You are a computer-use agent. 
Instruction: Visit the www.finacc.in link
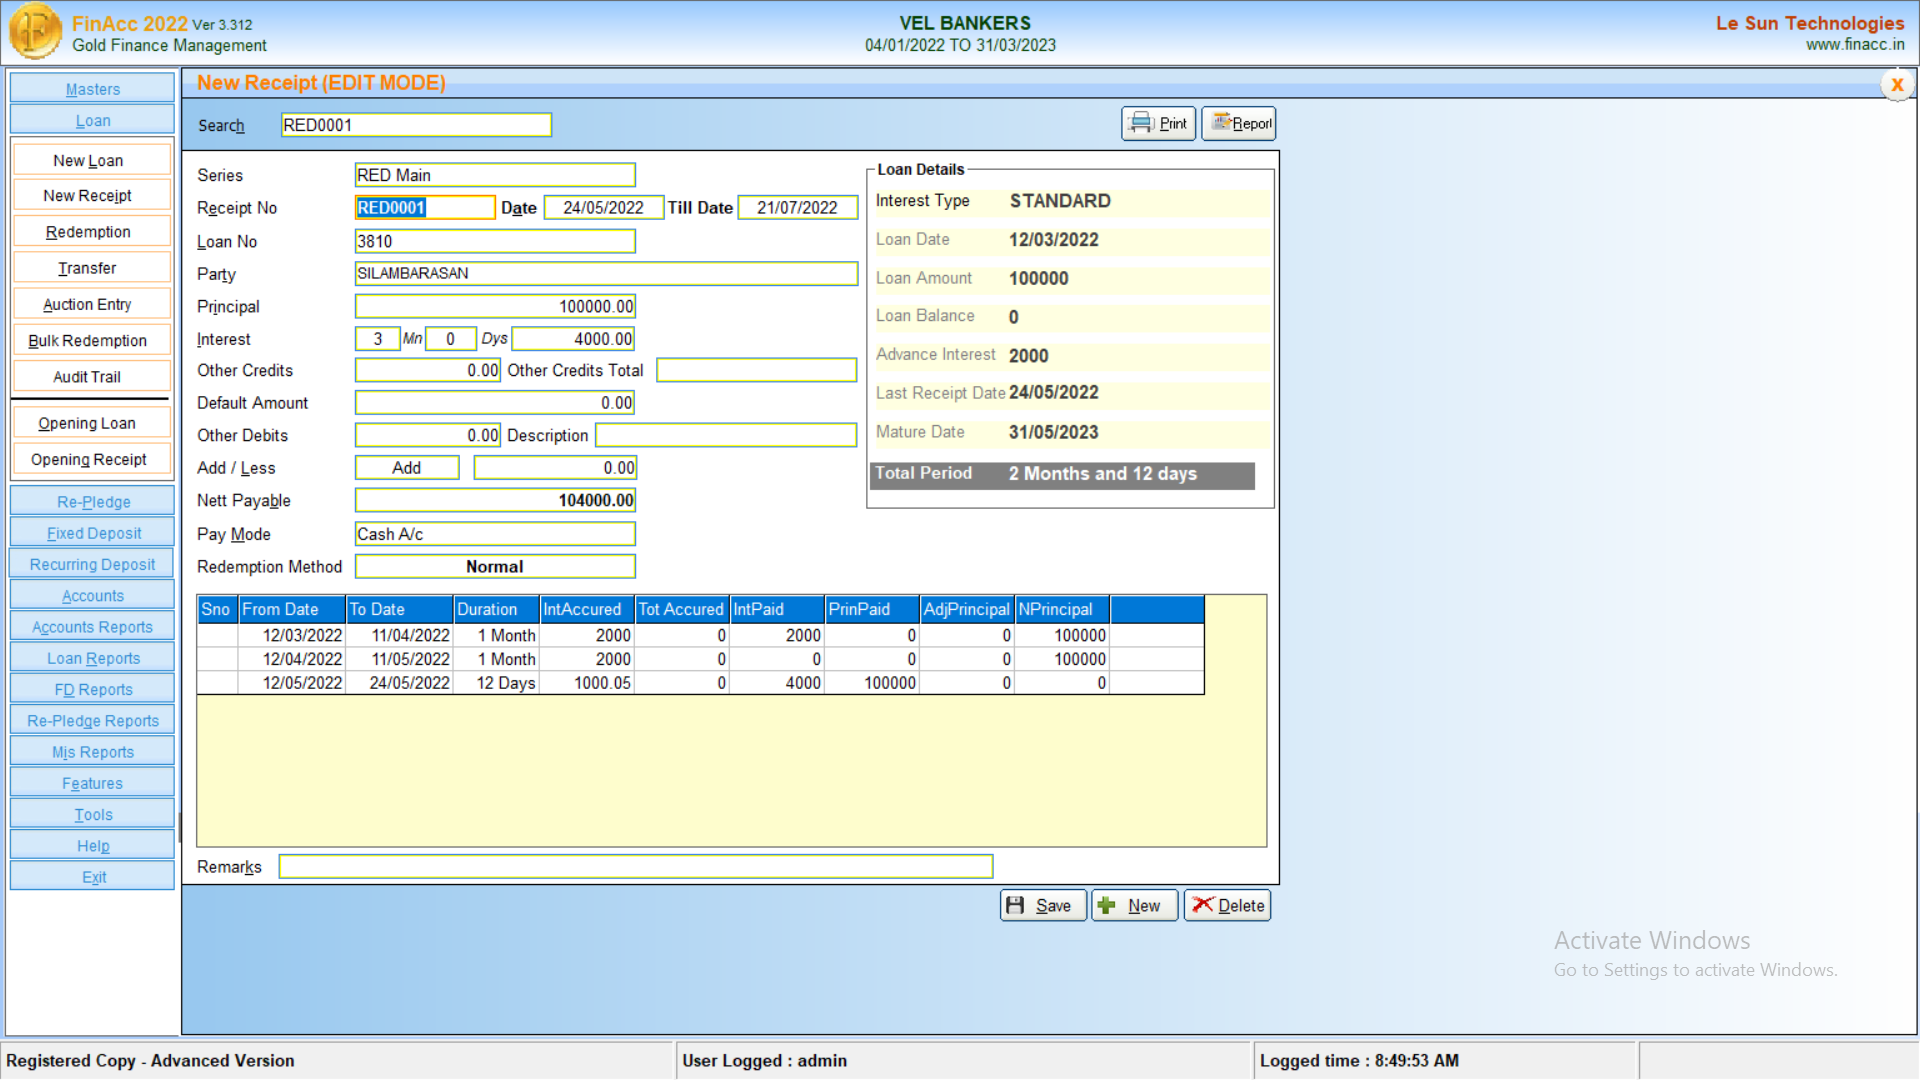tap(1856, 44)
